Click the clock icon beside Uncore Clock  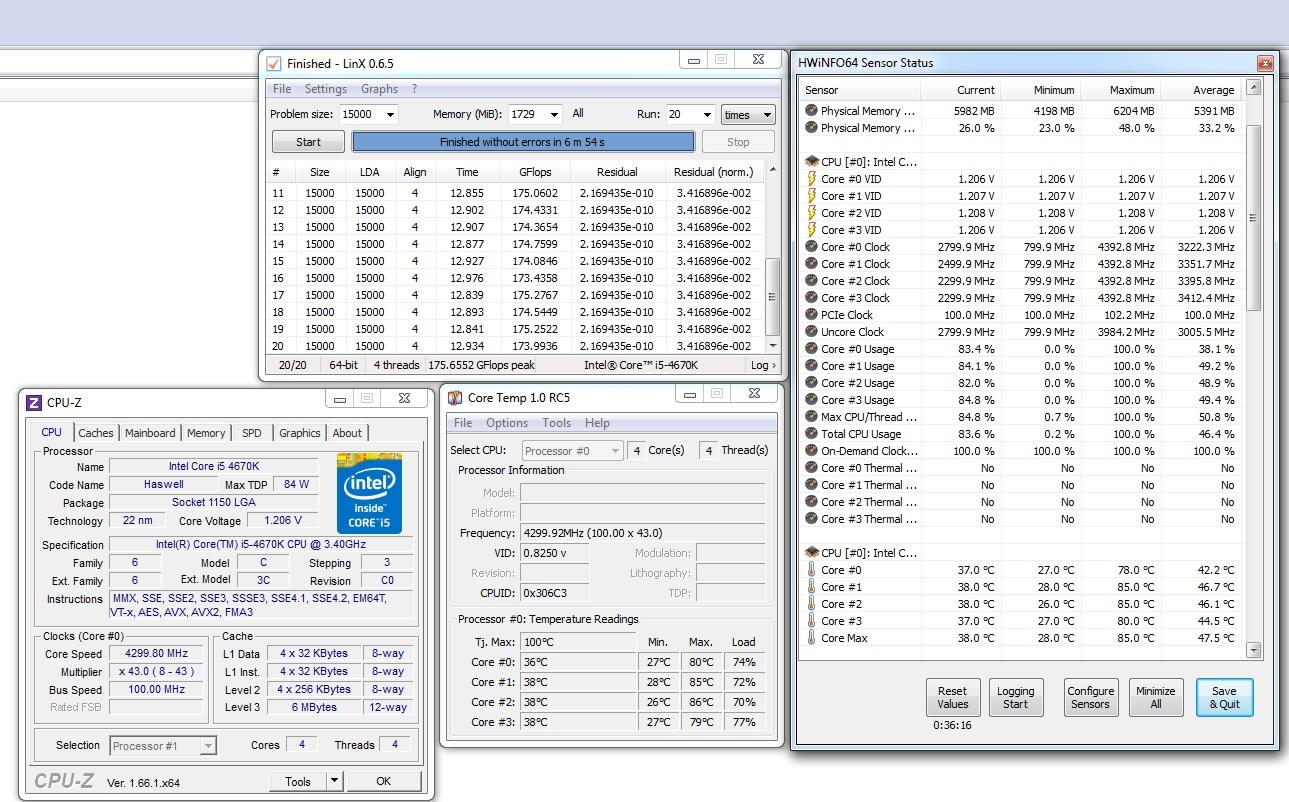point(811,332)
